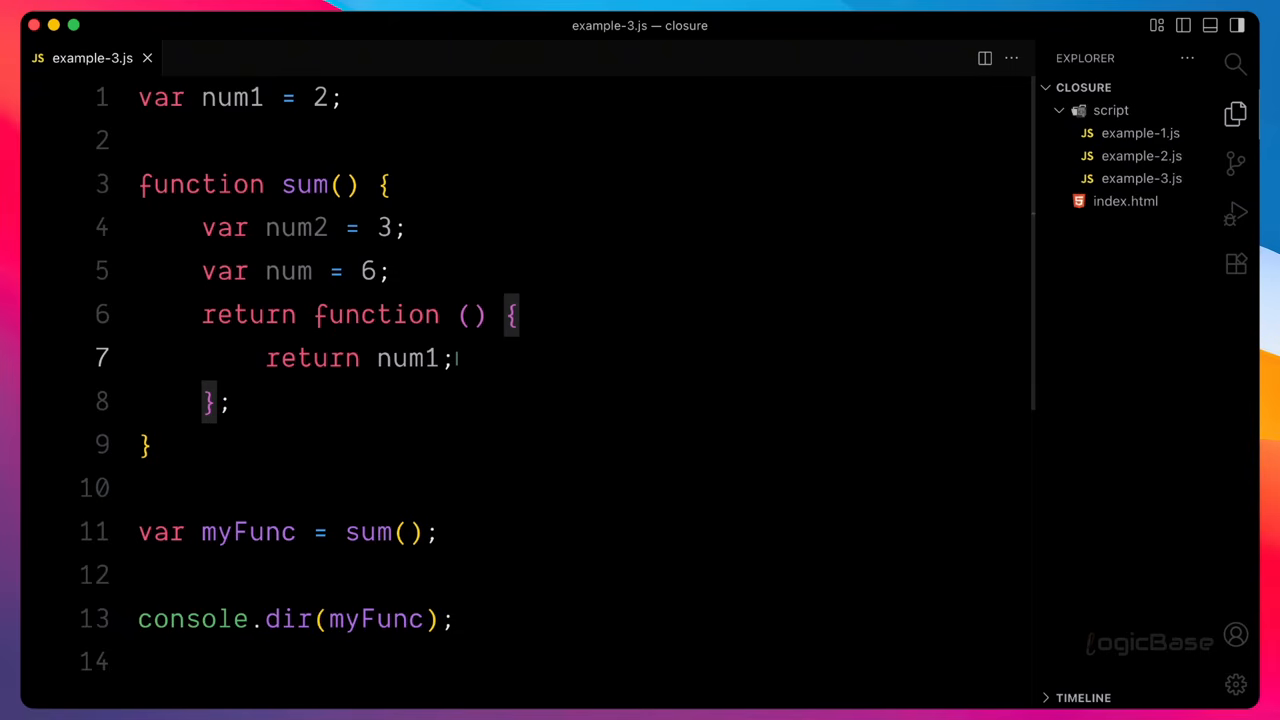The image size is (1280, 720).
Task: Open editor More Actions ellipsis
Action: (1011, 58)
